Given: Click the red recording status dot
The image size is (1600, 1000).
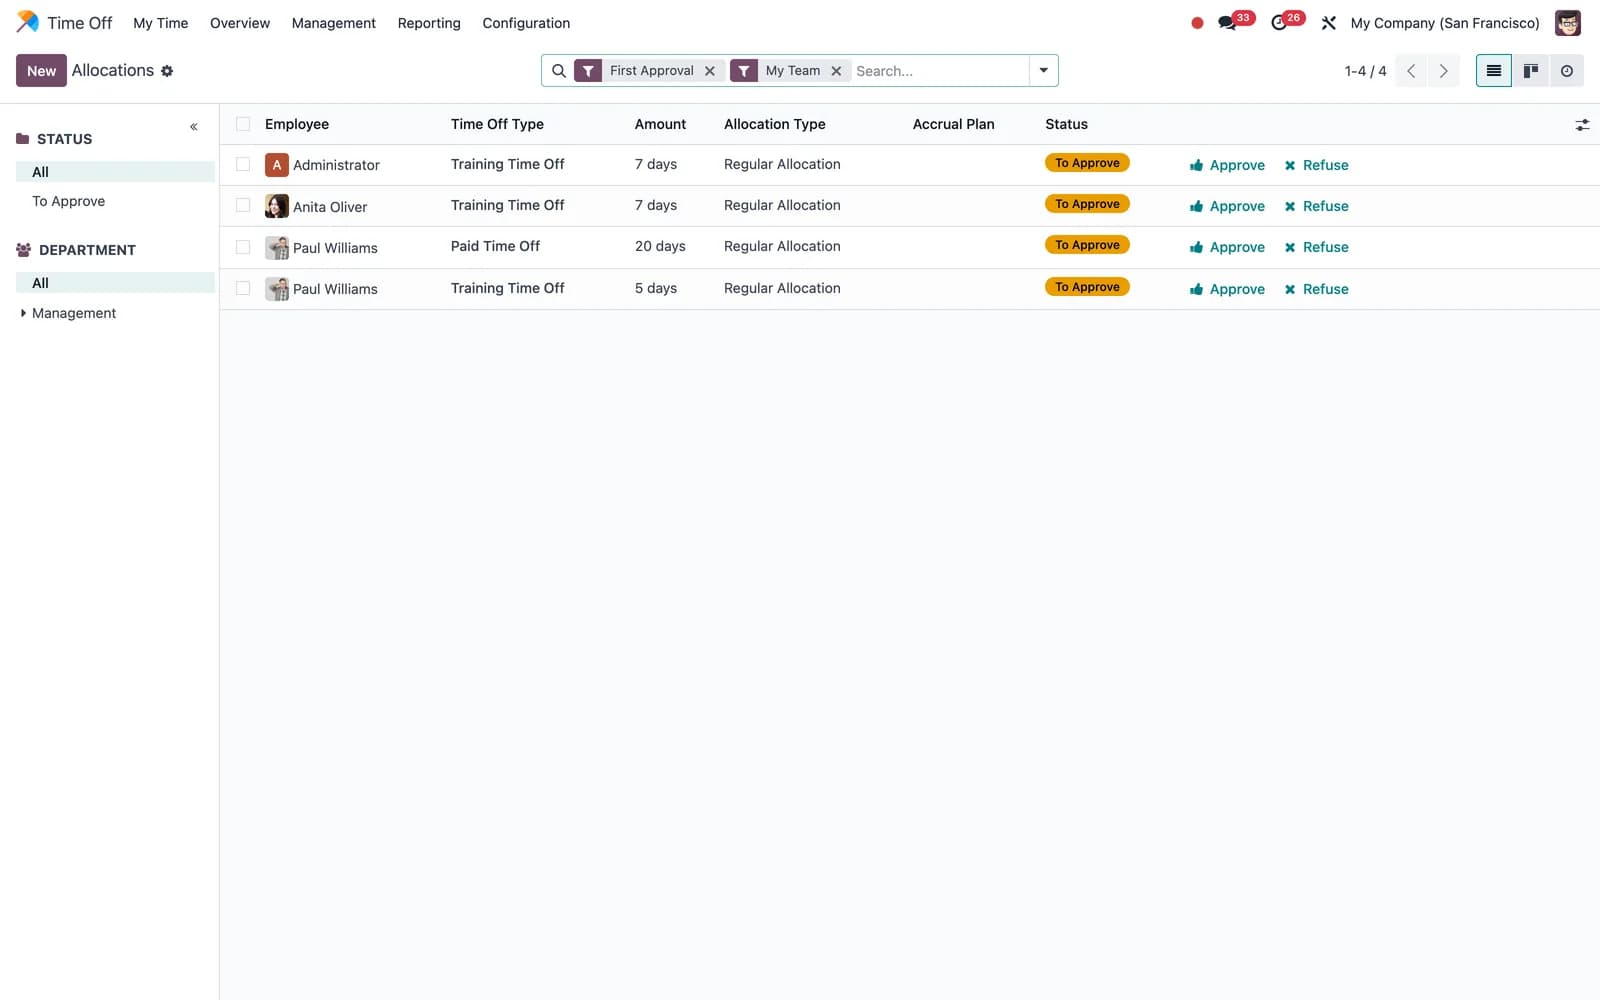Looking at the screenshot, I should point(1197,23).
